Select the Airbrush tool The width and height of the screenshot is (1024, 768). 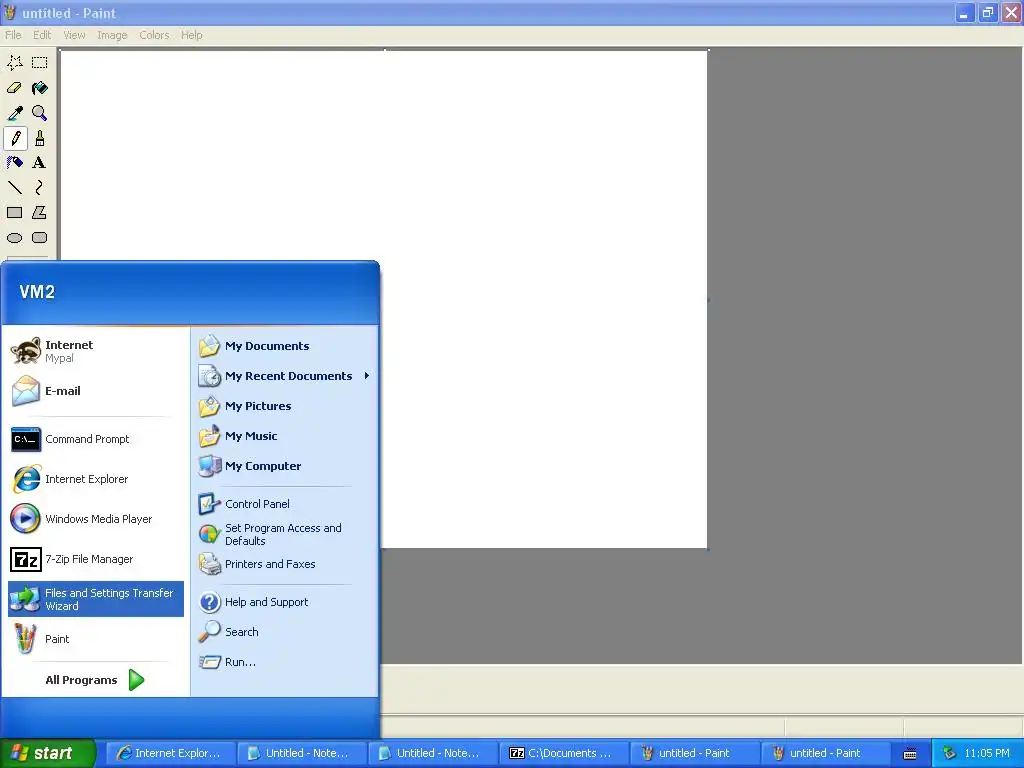[x=14, y=163]
